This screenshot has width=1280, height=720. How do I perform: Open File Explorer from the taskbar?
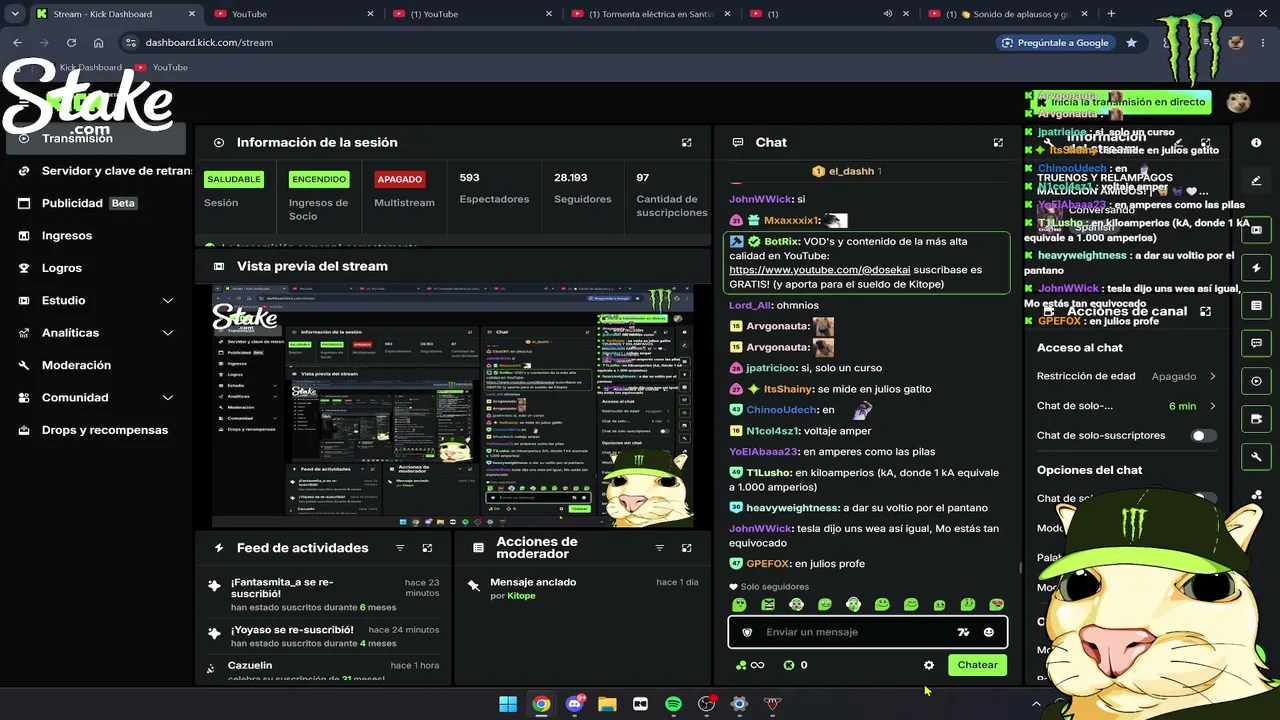click(607, 704)
